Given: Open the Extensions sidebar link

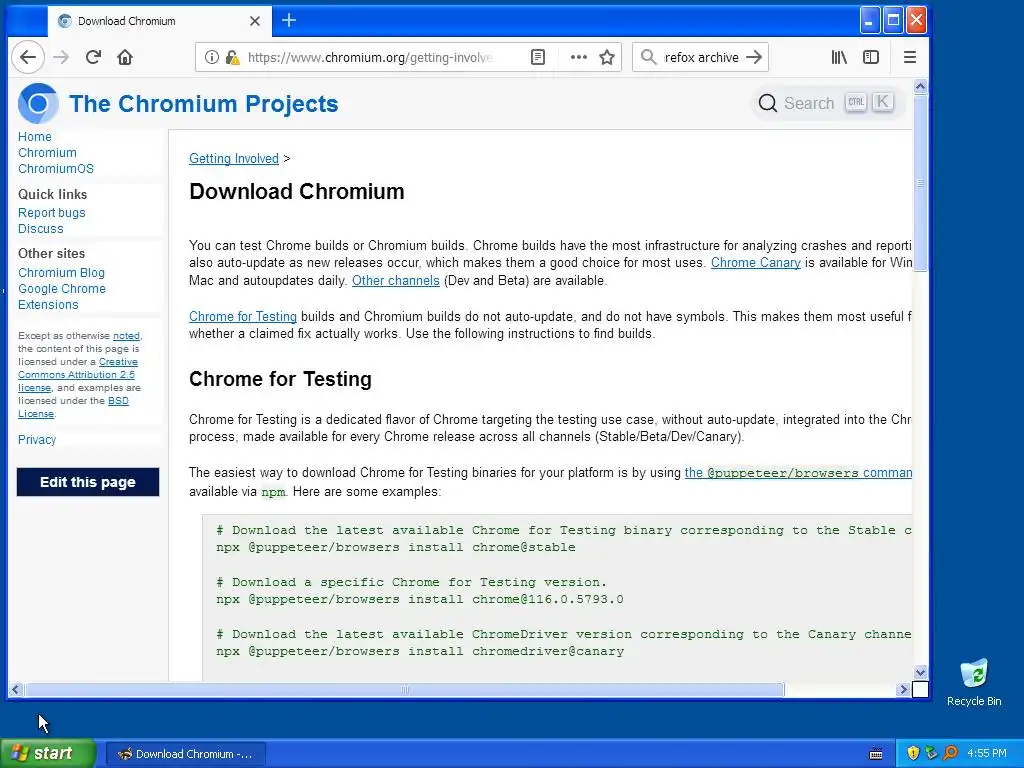Looking at the screenshot, I should [48, 305].
